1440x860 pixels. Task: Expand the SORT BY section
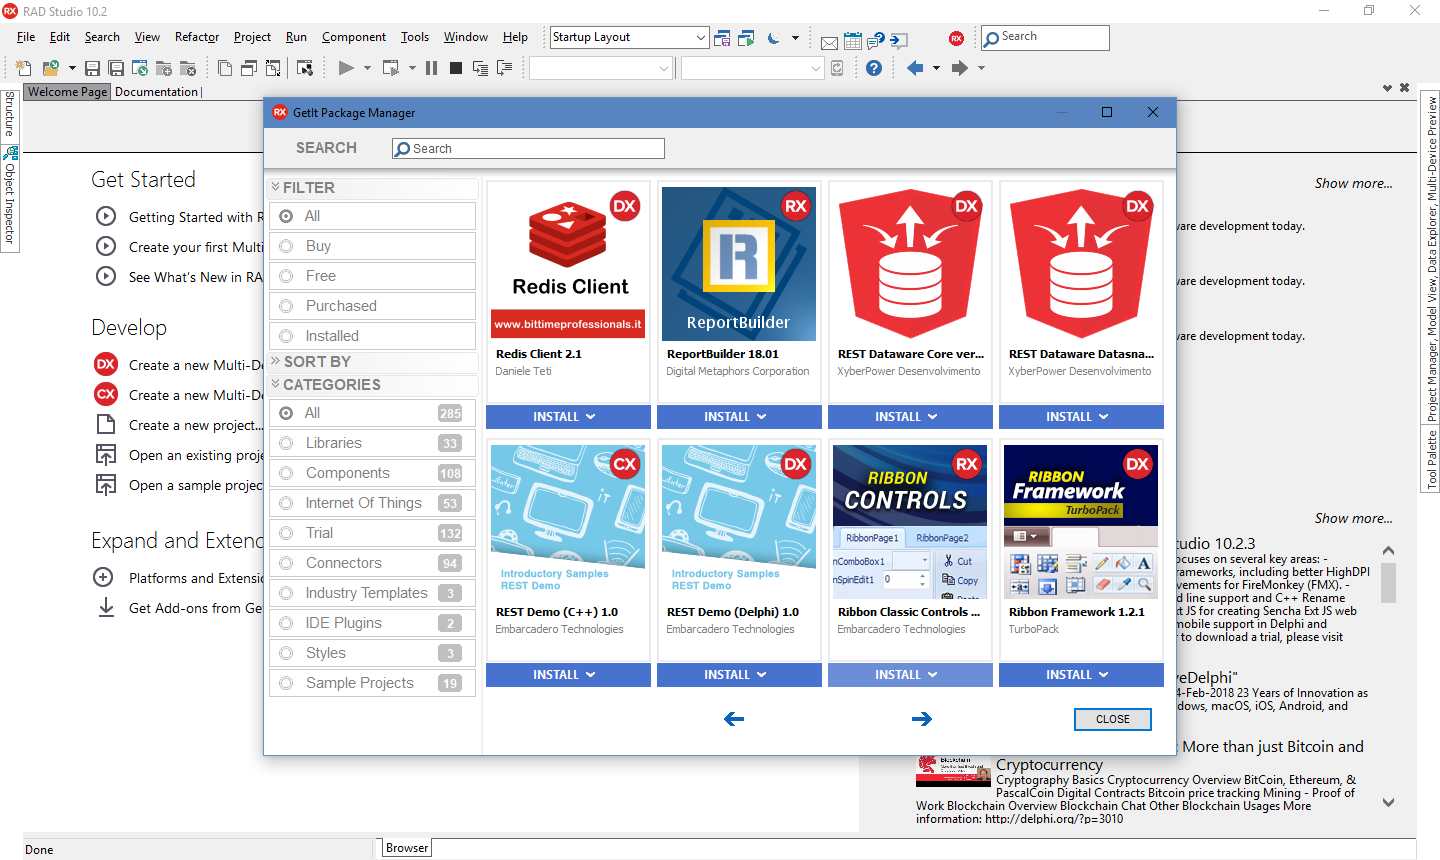(x=372, y=362)
